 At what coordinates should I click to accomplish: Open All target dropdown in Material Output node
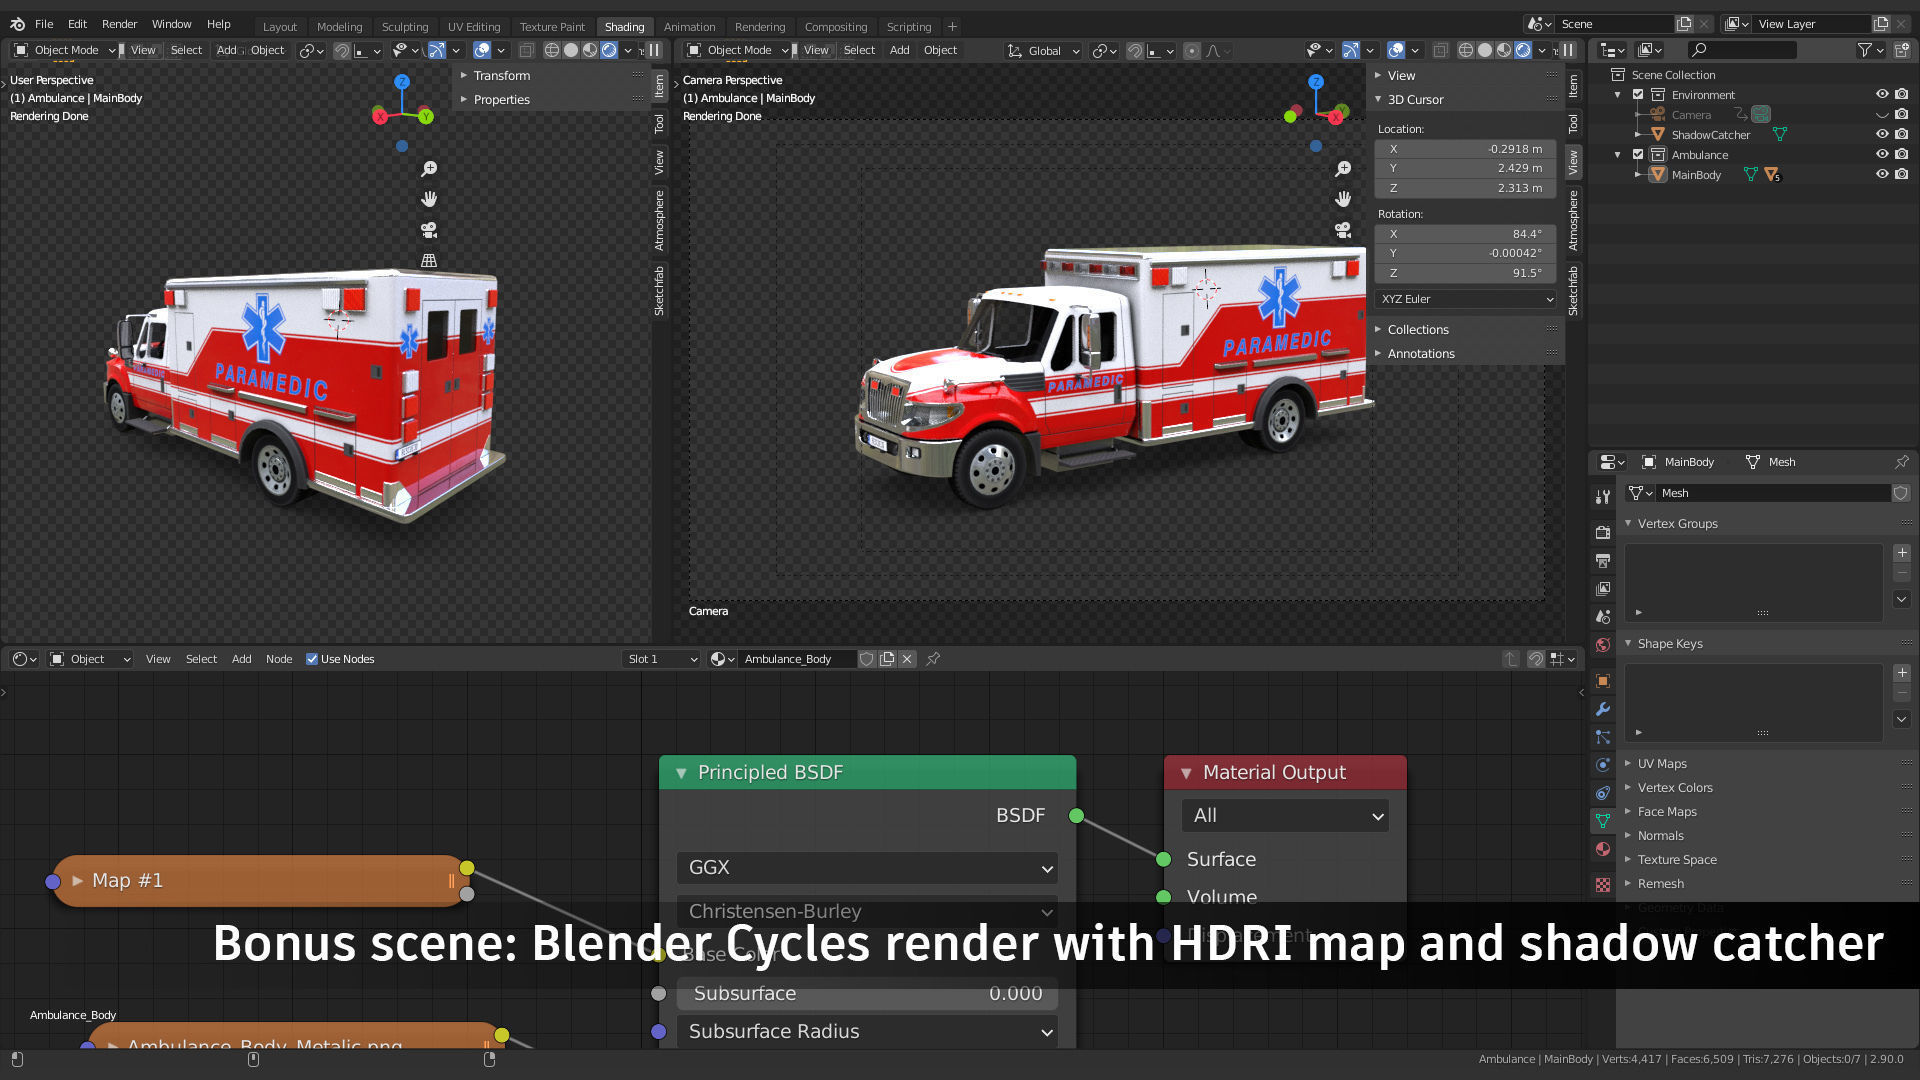1285,816
